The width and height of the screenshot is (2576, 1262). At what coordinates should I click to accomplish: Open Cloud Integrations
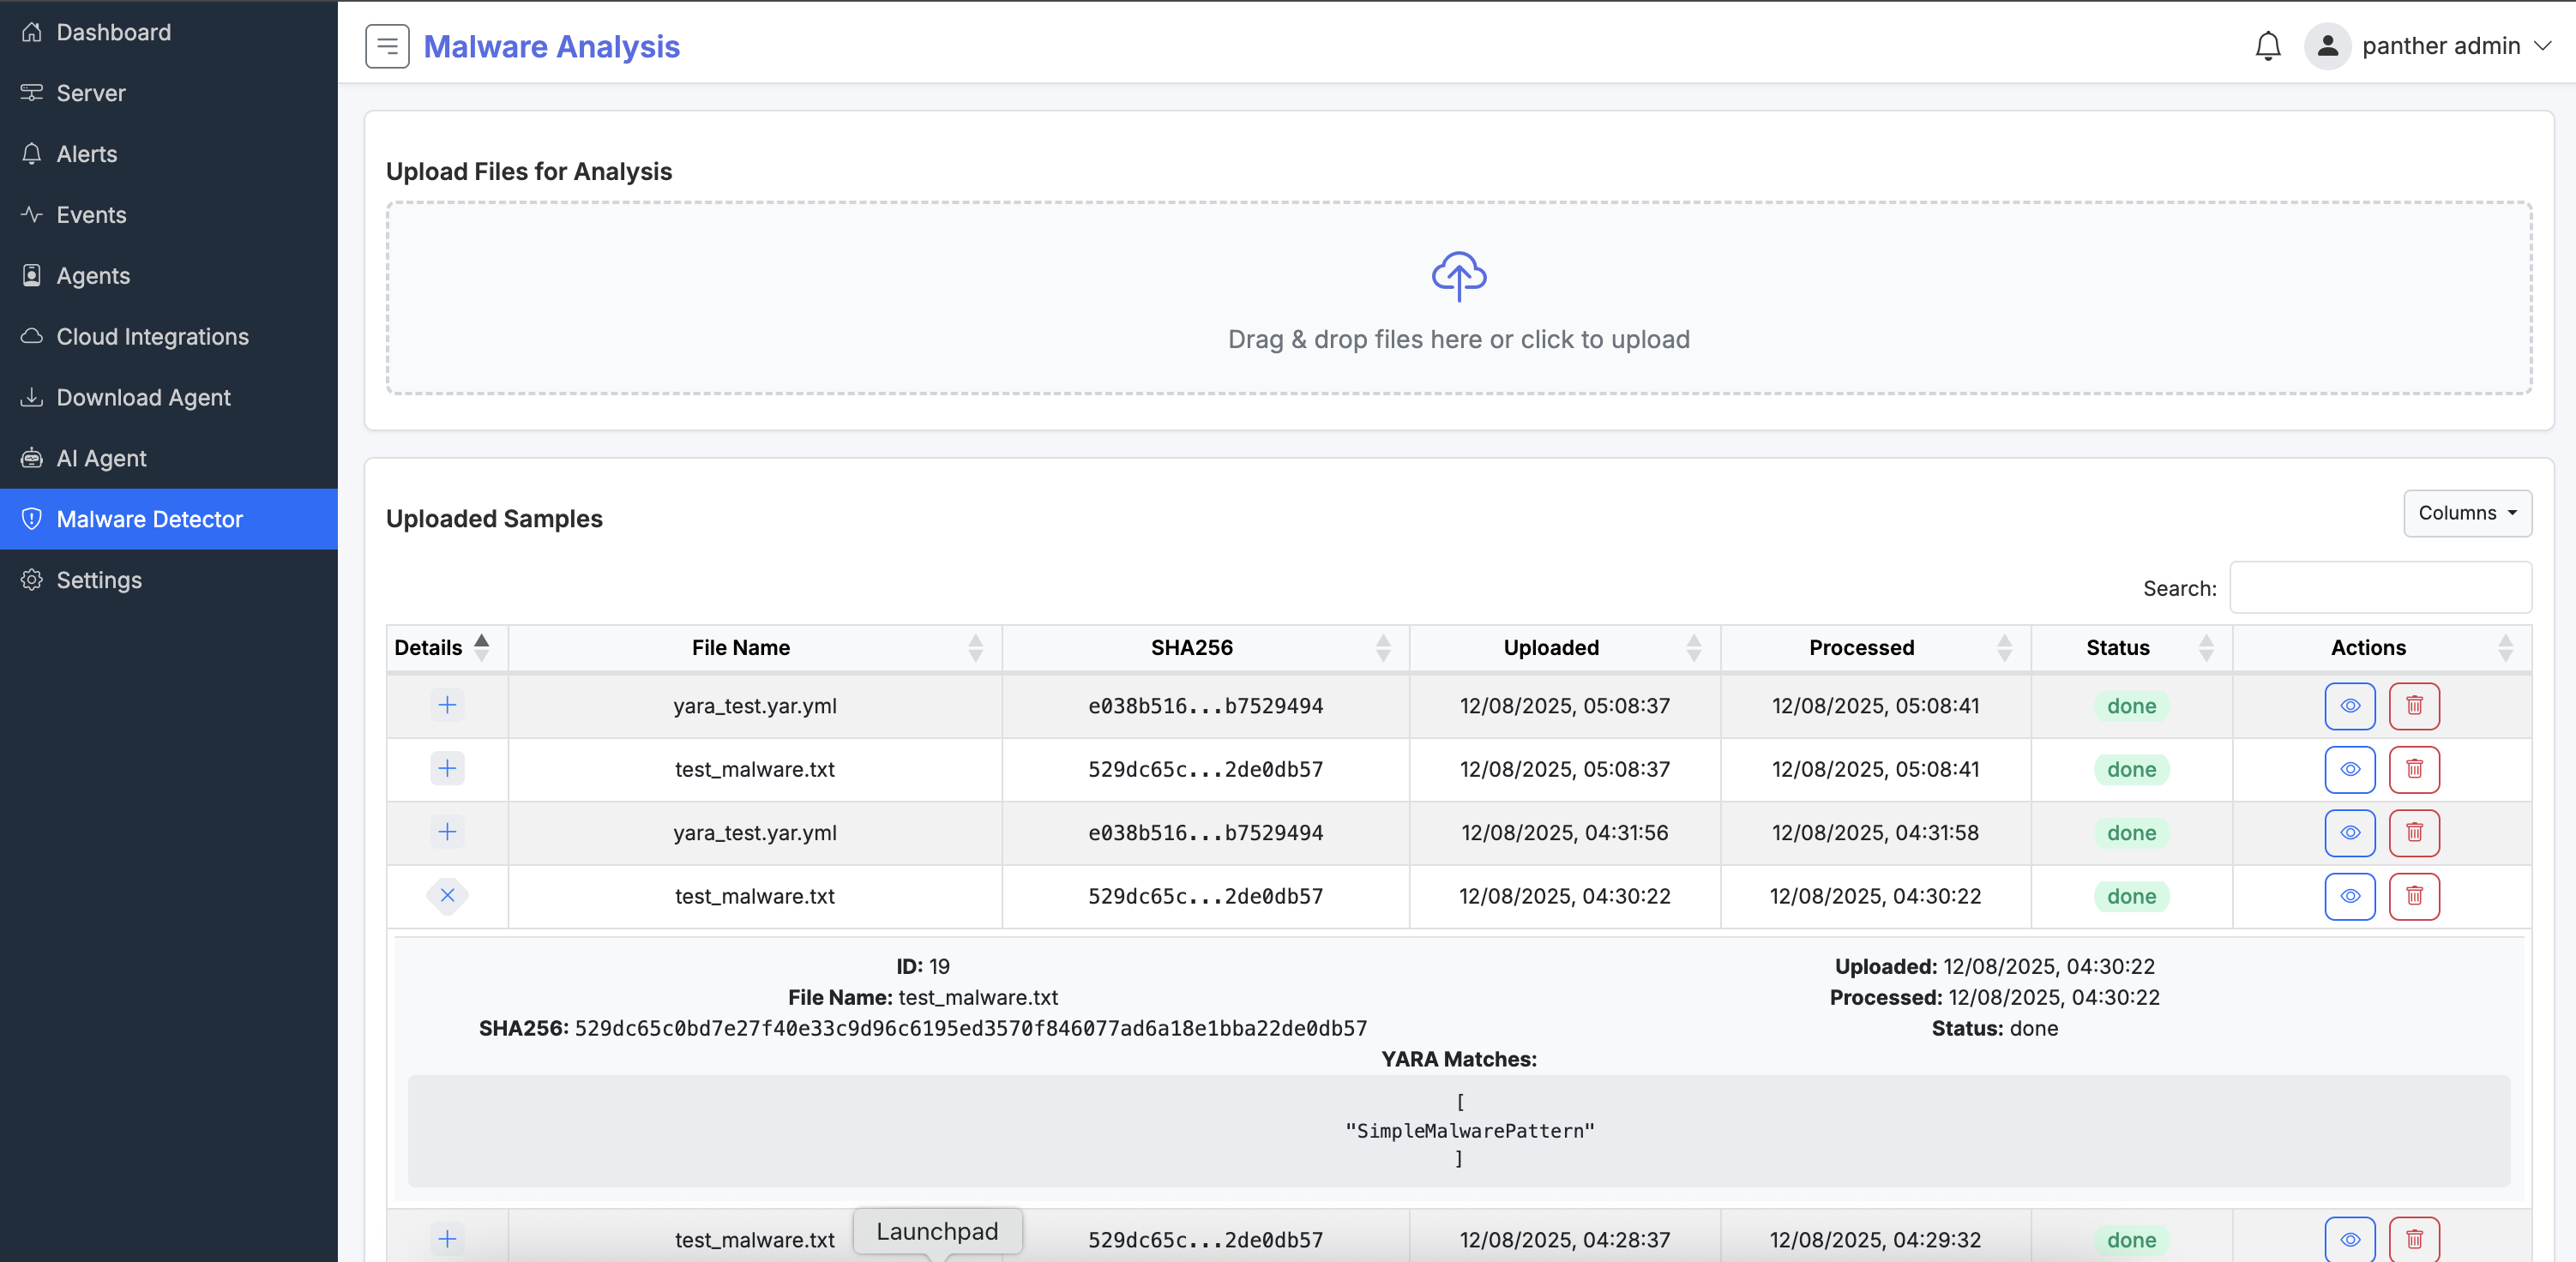pos(152,337)
